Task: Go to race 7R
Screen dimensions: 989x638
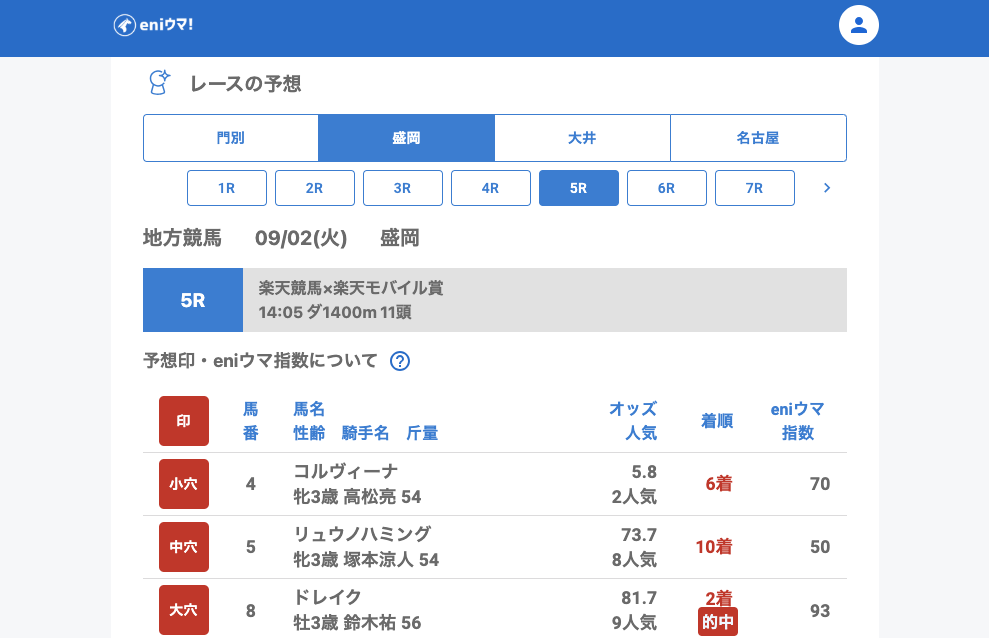Action: click(x=755, y=188)
